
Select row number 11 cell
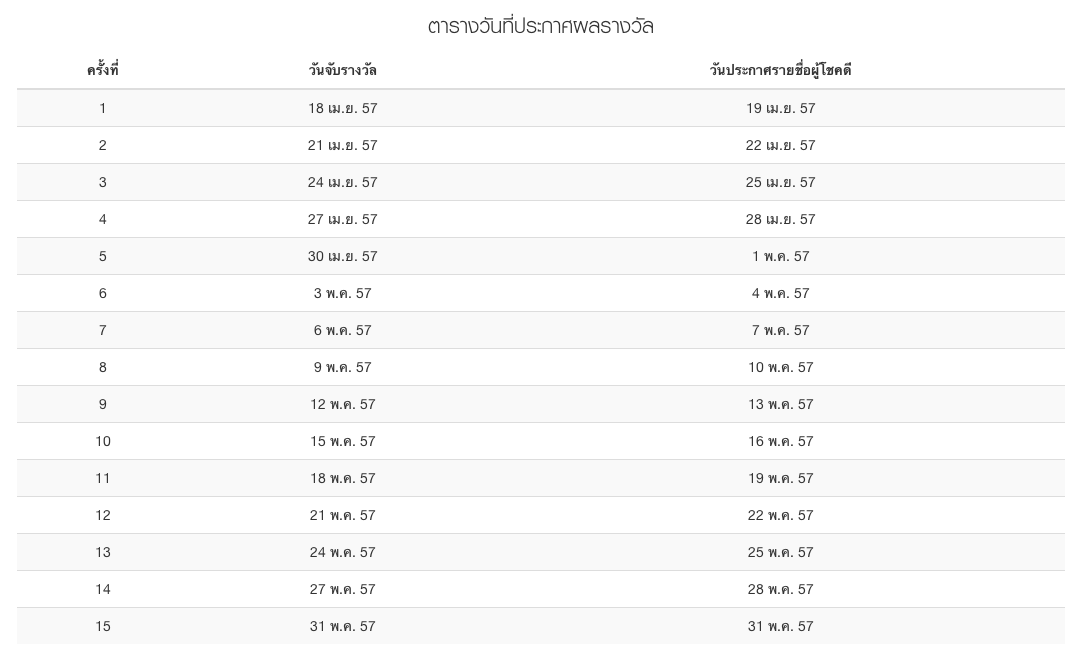tap(102, 478)
